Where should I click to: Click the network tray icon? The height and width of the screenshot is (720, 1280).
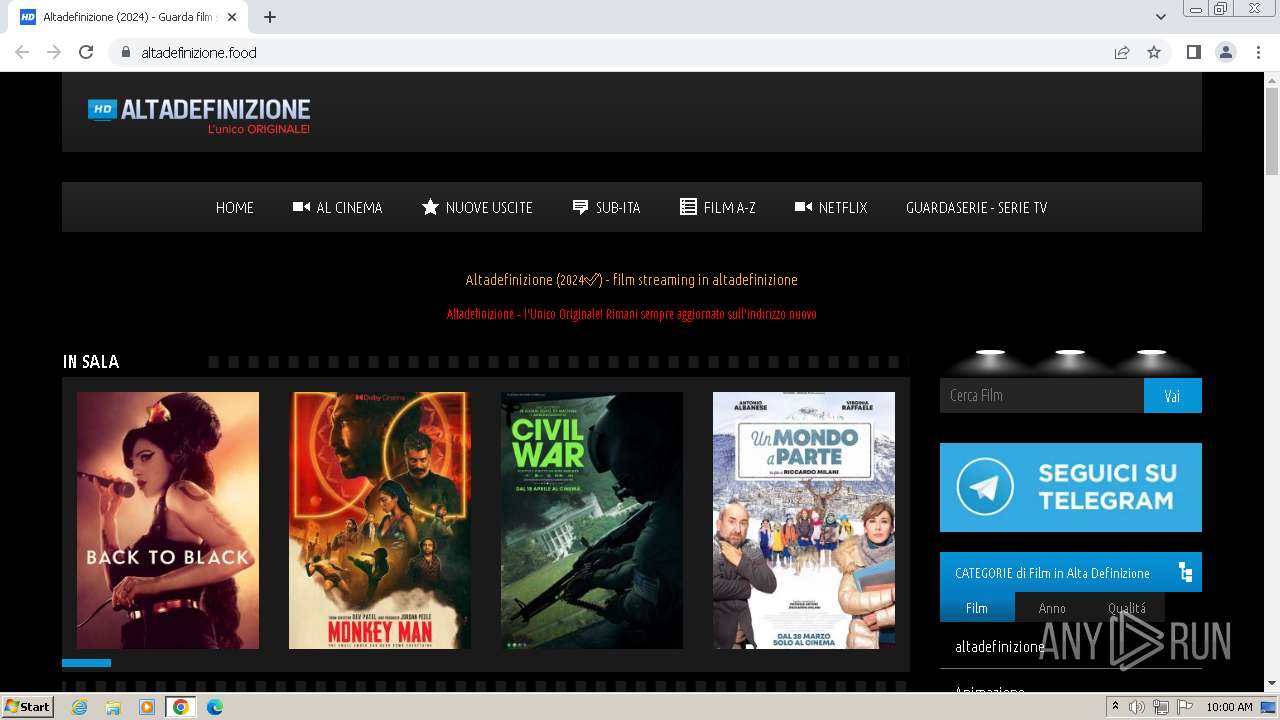[x=1161, y=707]
